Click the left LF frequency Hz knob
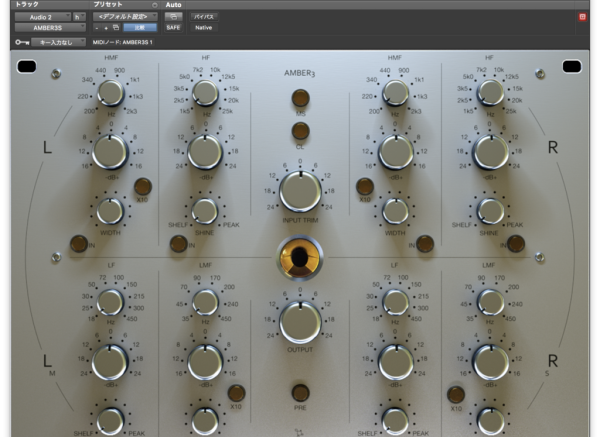 [x=111, y=302]
